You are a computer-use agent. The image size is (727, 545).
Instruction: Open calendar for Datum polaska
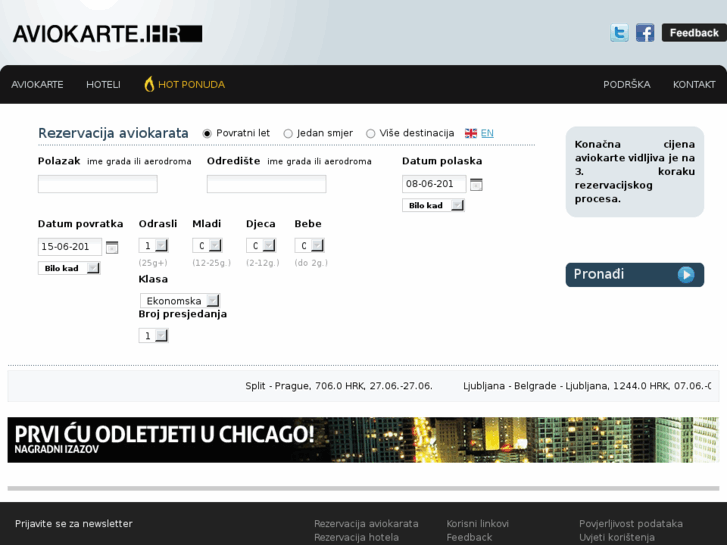point(476,185)
